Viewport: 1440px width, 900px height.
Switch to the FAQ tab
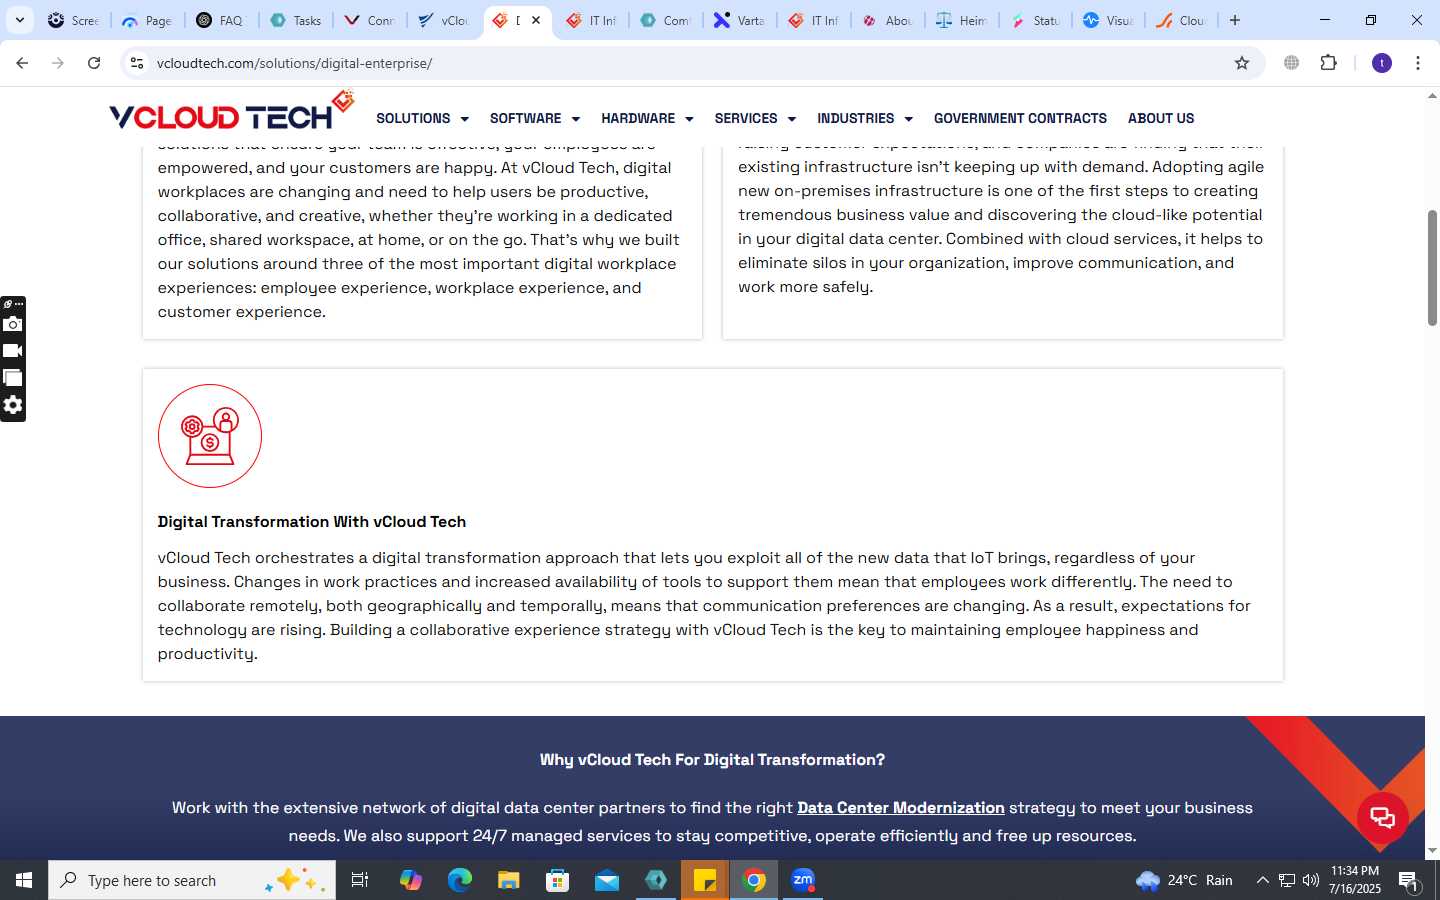[221, 20]
